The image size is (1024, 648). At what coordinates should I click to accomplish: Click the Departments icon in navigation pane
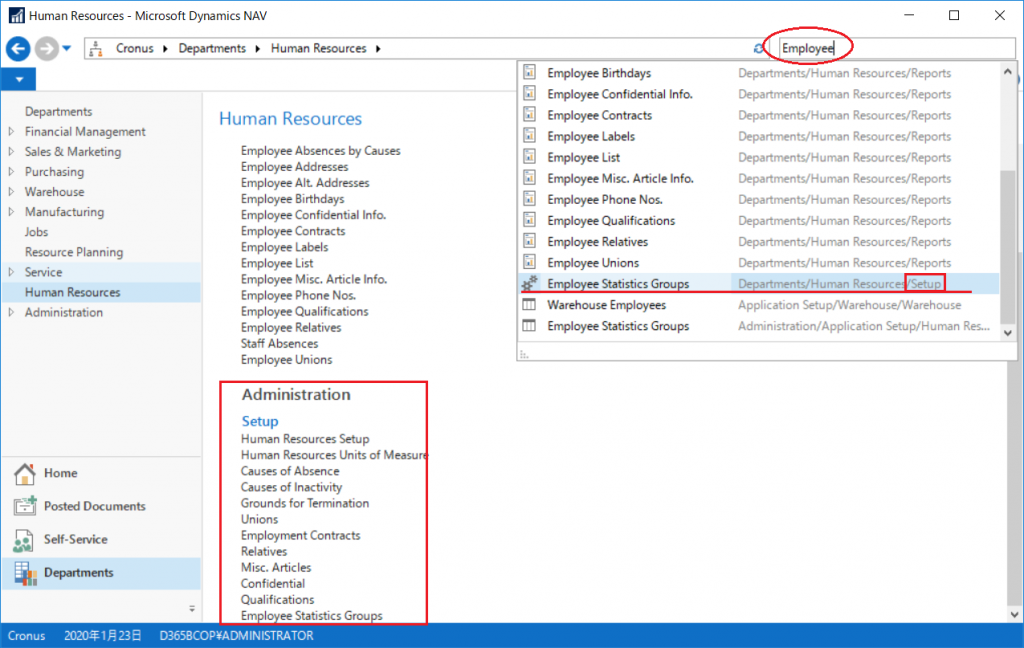25,573
